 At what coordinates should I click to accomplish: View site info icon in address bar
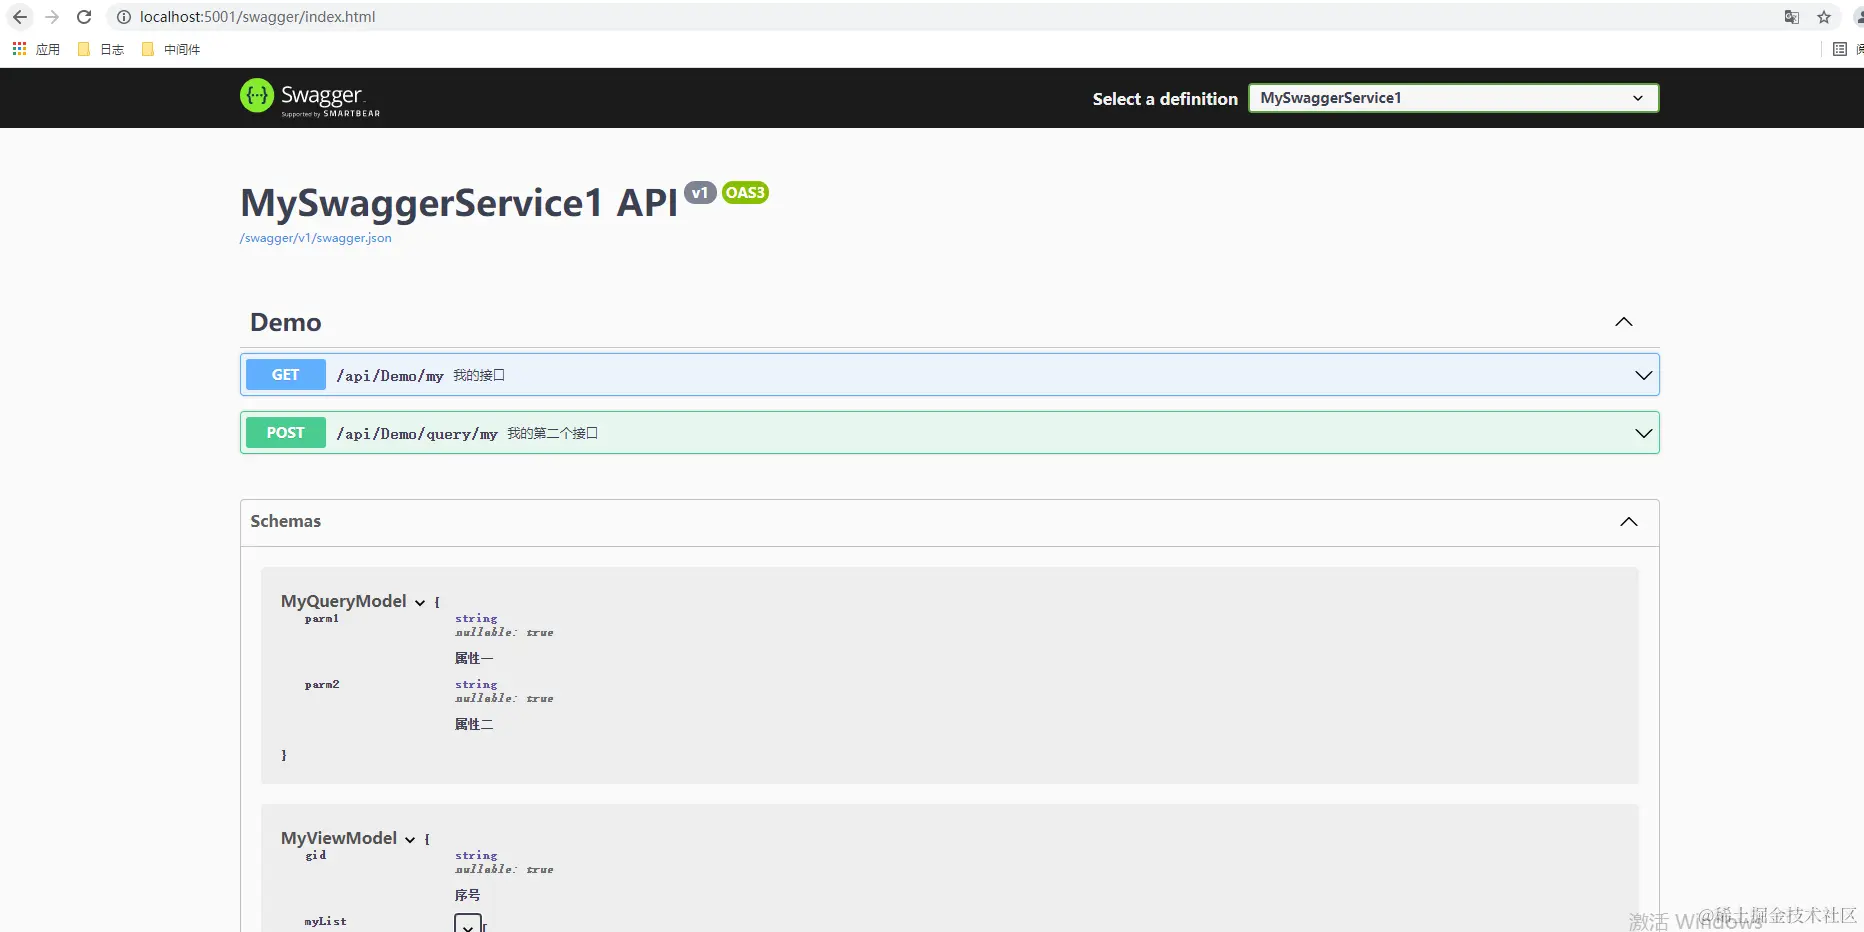(124, 17)
